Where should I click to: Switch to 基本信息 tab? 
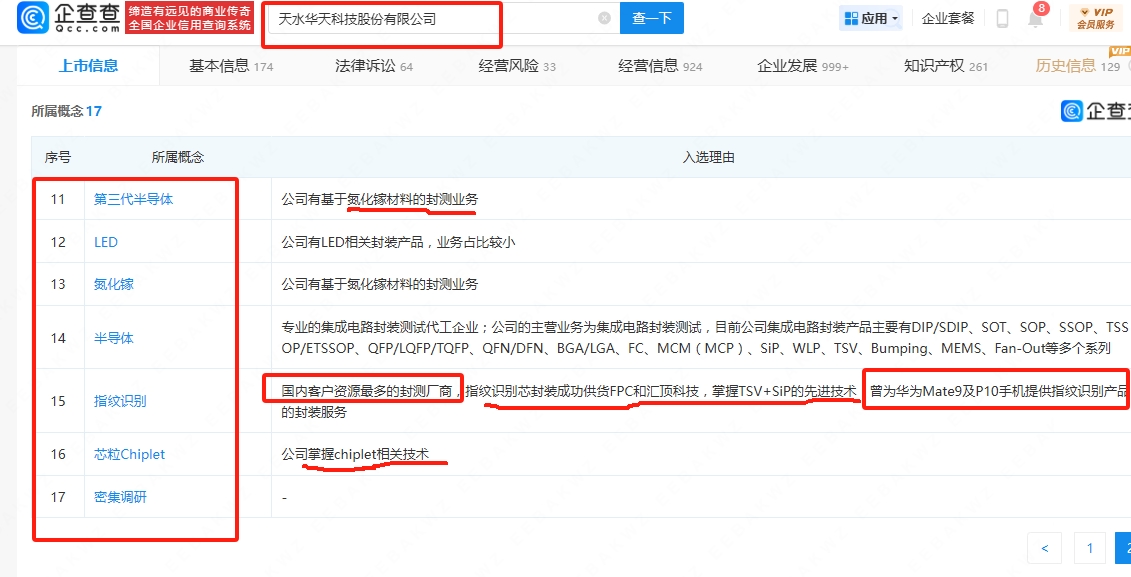coord(231,66)
